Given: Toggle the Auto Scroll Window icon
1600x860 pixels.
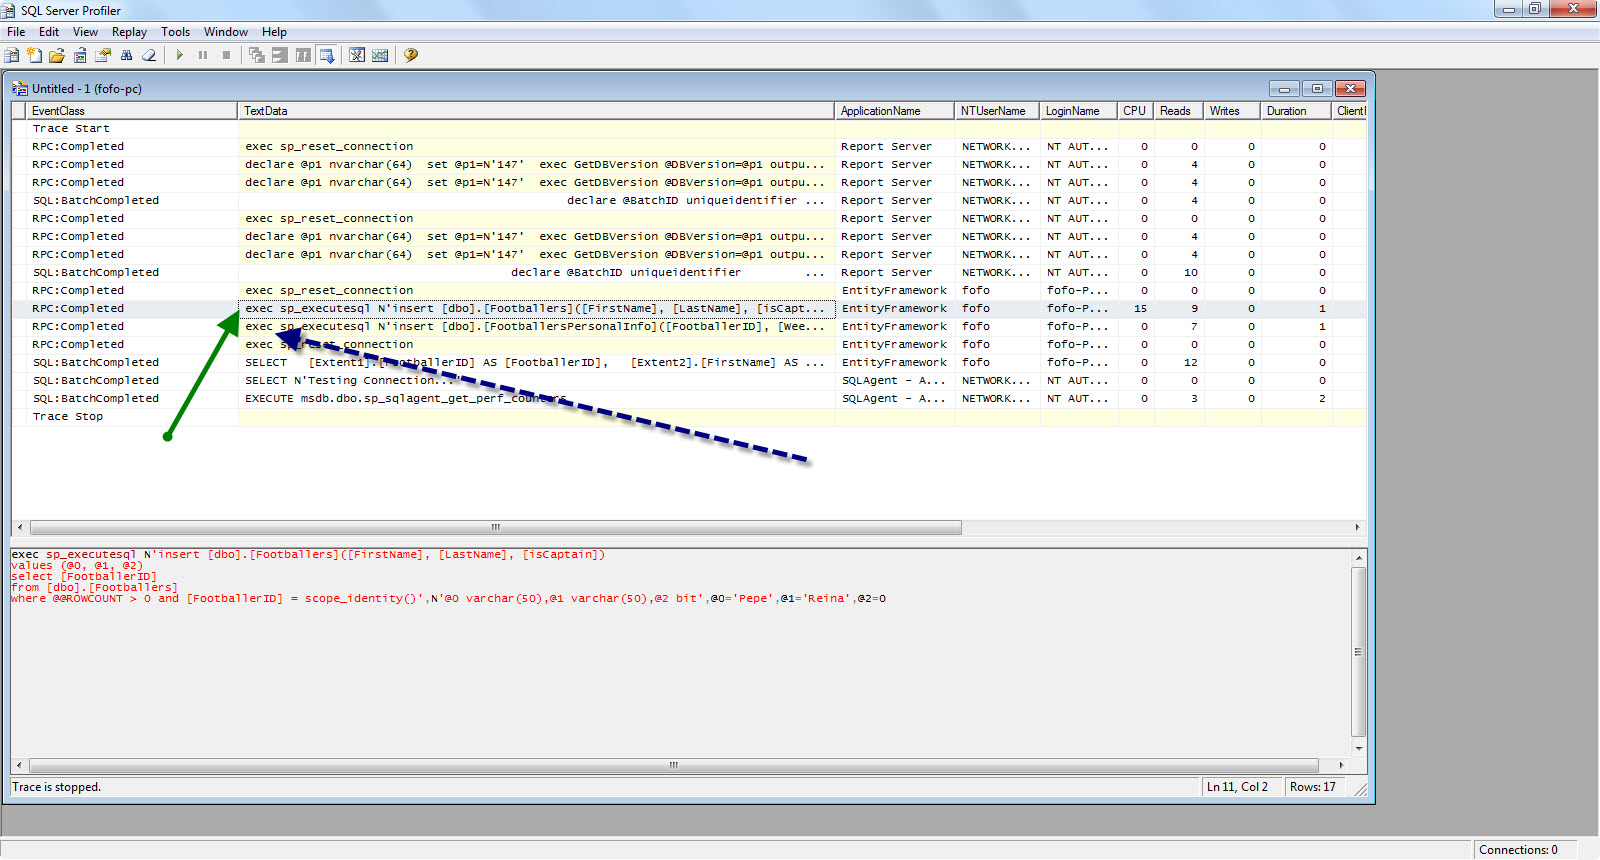Looking at the screenshot, I should point(326,55).
